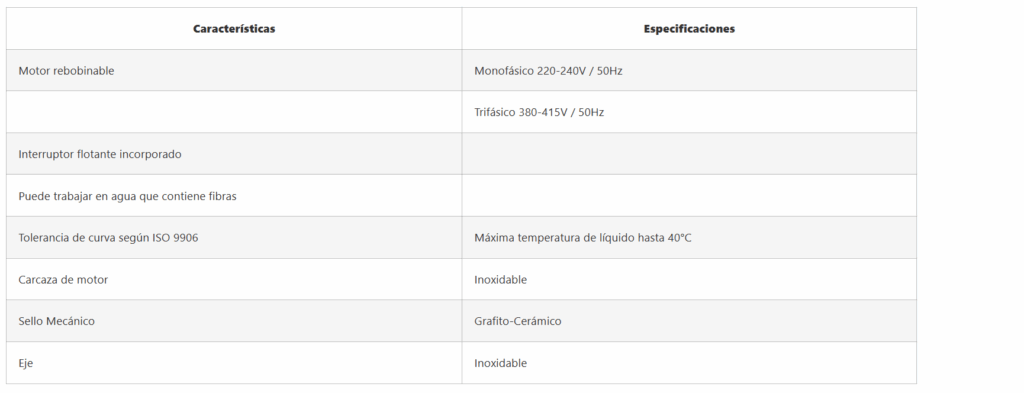Click Inoxidable in the Carcaza de motor row
Image resolution: width=1024 pixels, height=393 pixels.
pyautogui.click(x=500, y=279)
